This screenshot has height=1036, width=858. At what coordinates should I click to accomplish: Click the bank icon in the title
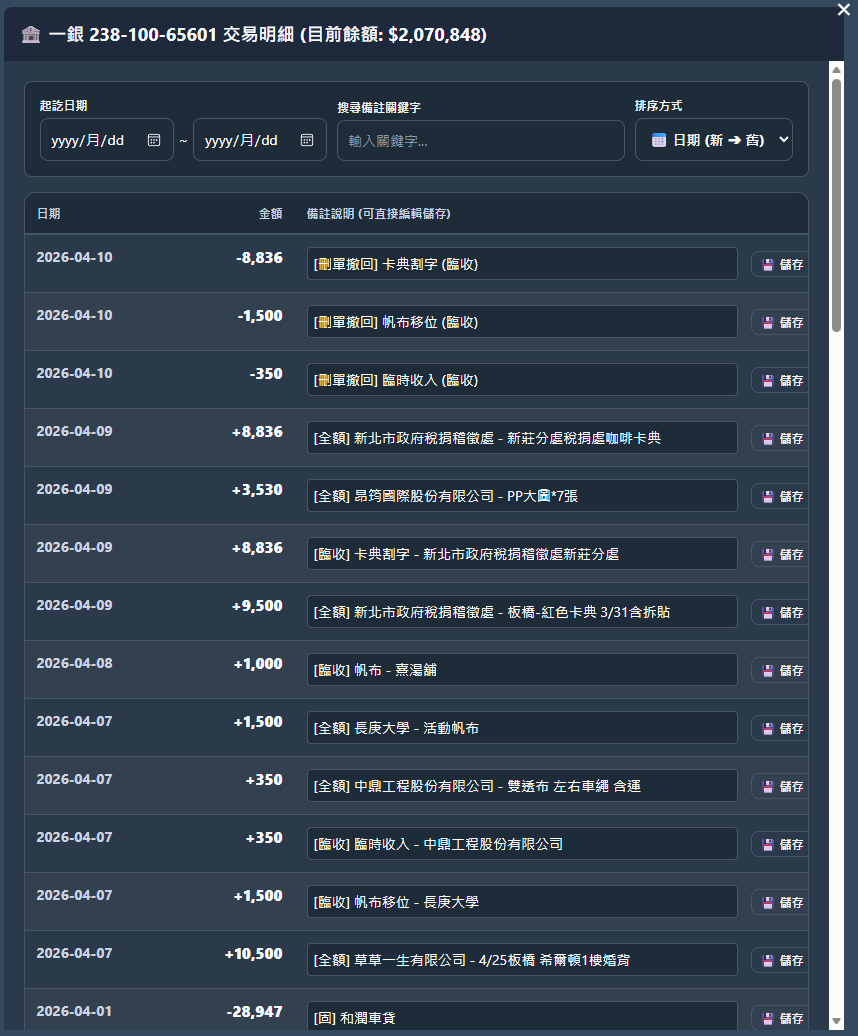(31, 35)
